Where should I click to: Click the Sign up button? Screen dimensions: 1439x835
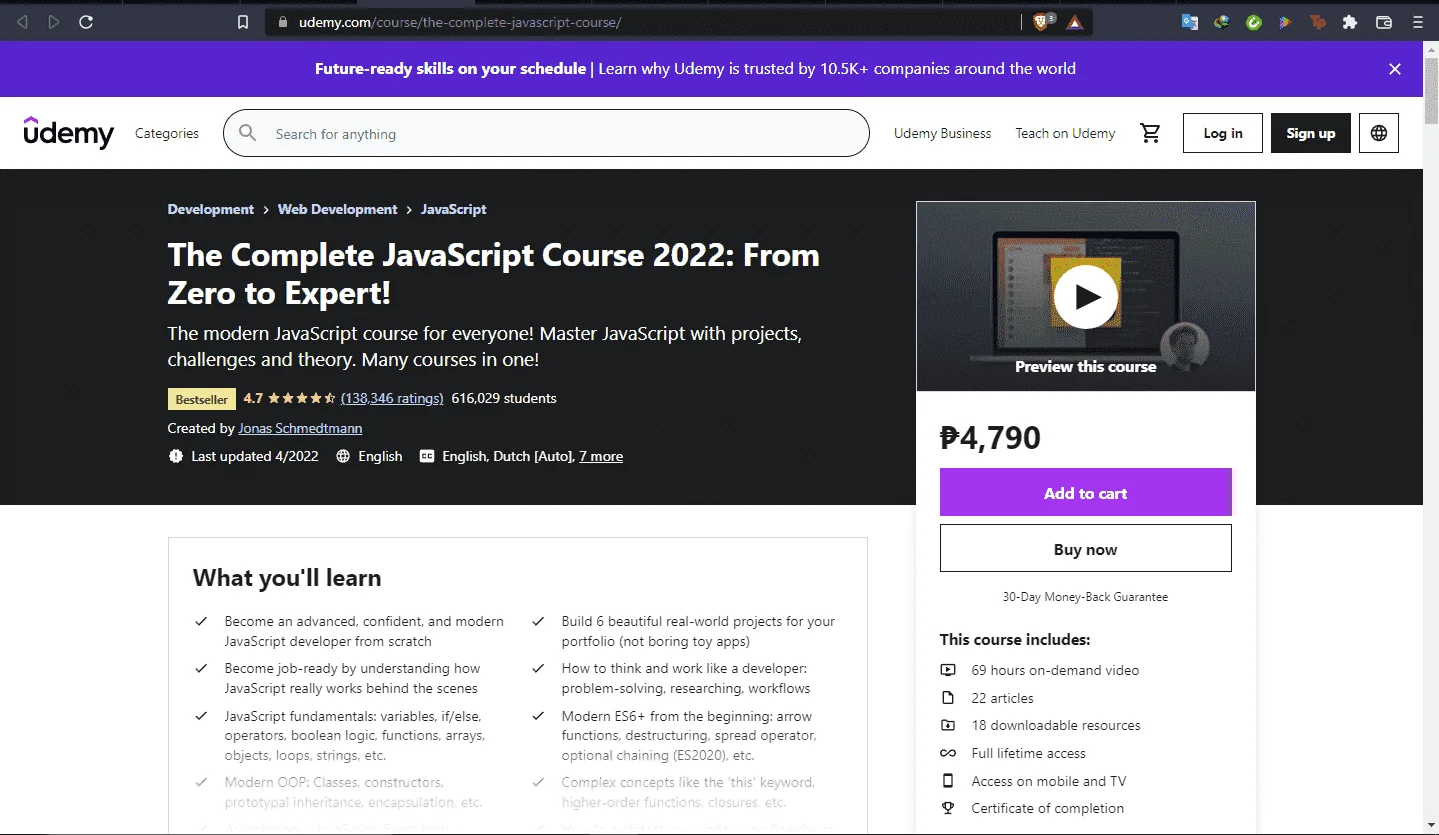pos(1311,133)
